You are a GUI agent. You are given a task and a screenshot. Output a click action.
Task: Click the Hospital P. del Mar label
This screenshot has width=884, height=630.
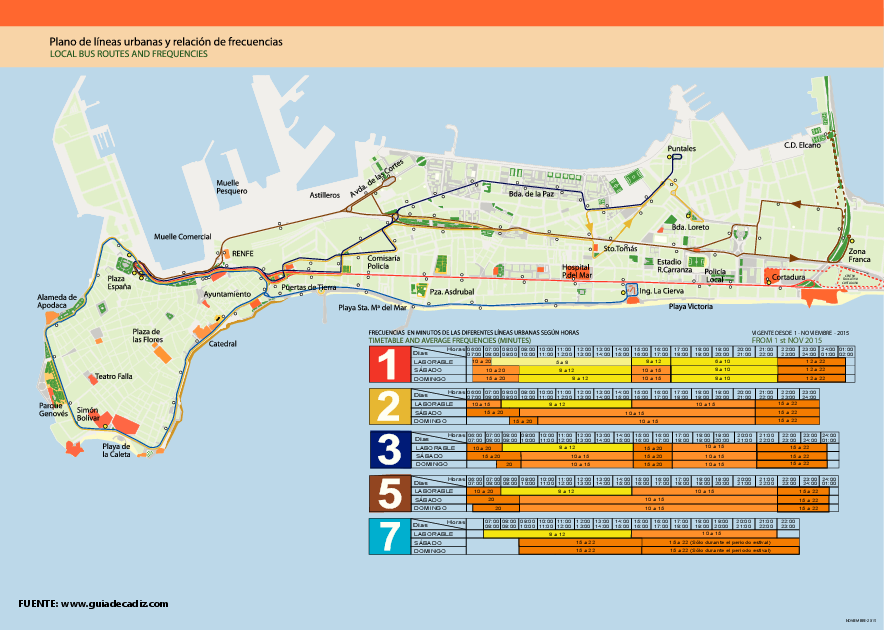pyautogui.click(x=577, y=272)
